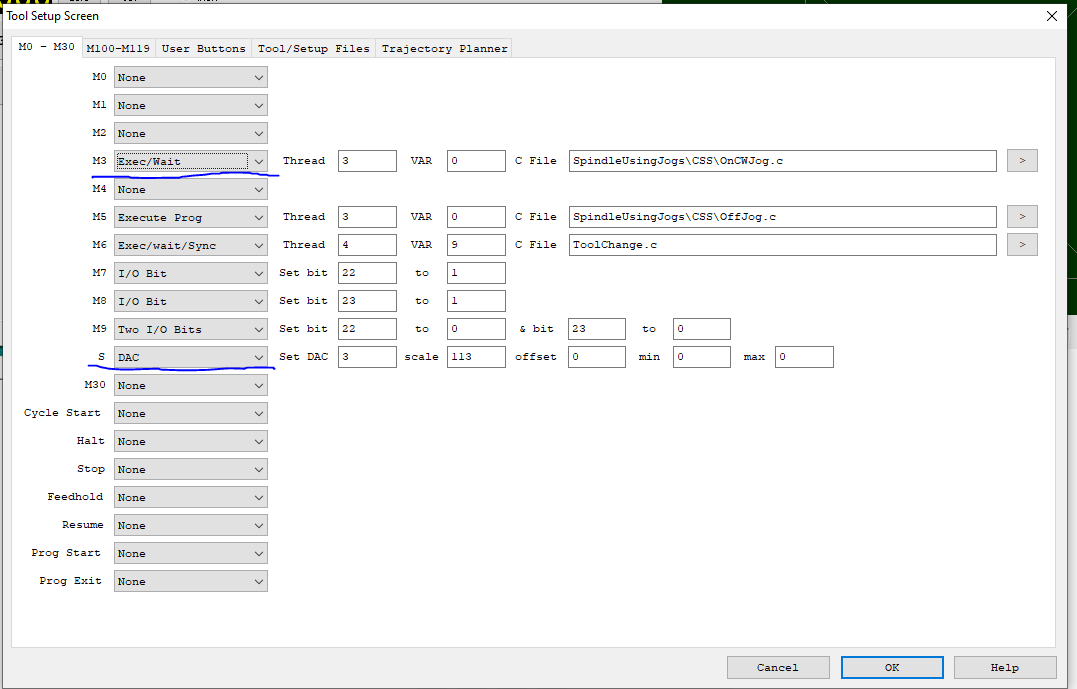Open the M9 Two I/O Bits dropdown

click(x=190, y=329)
